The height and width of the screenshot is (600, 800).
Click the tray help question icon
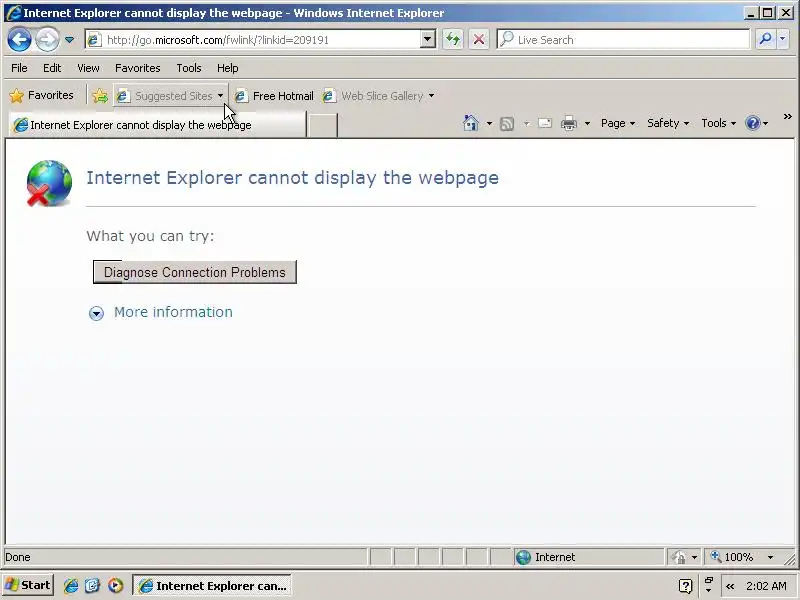(x=686, y=586)
